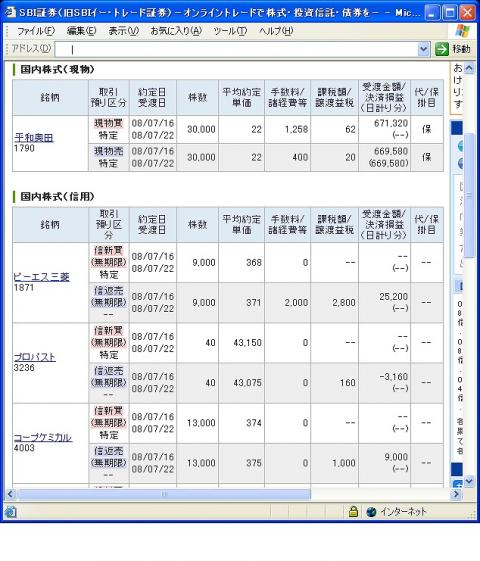The width and height of the screenshot is (480, 561).
Task: Click vertical scrollbar down arrow
Action: 469,482
